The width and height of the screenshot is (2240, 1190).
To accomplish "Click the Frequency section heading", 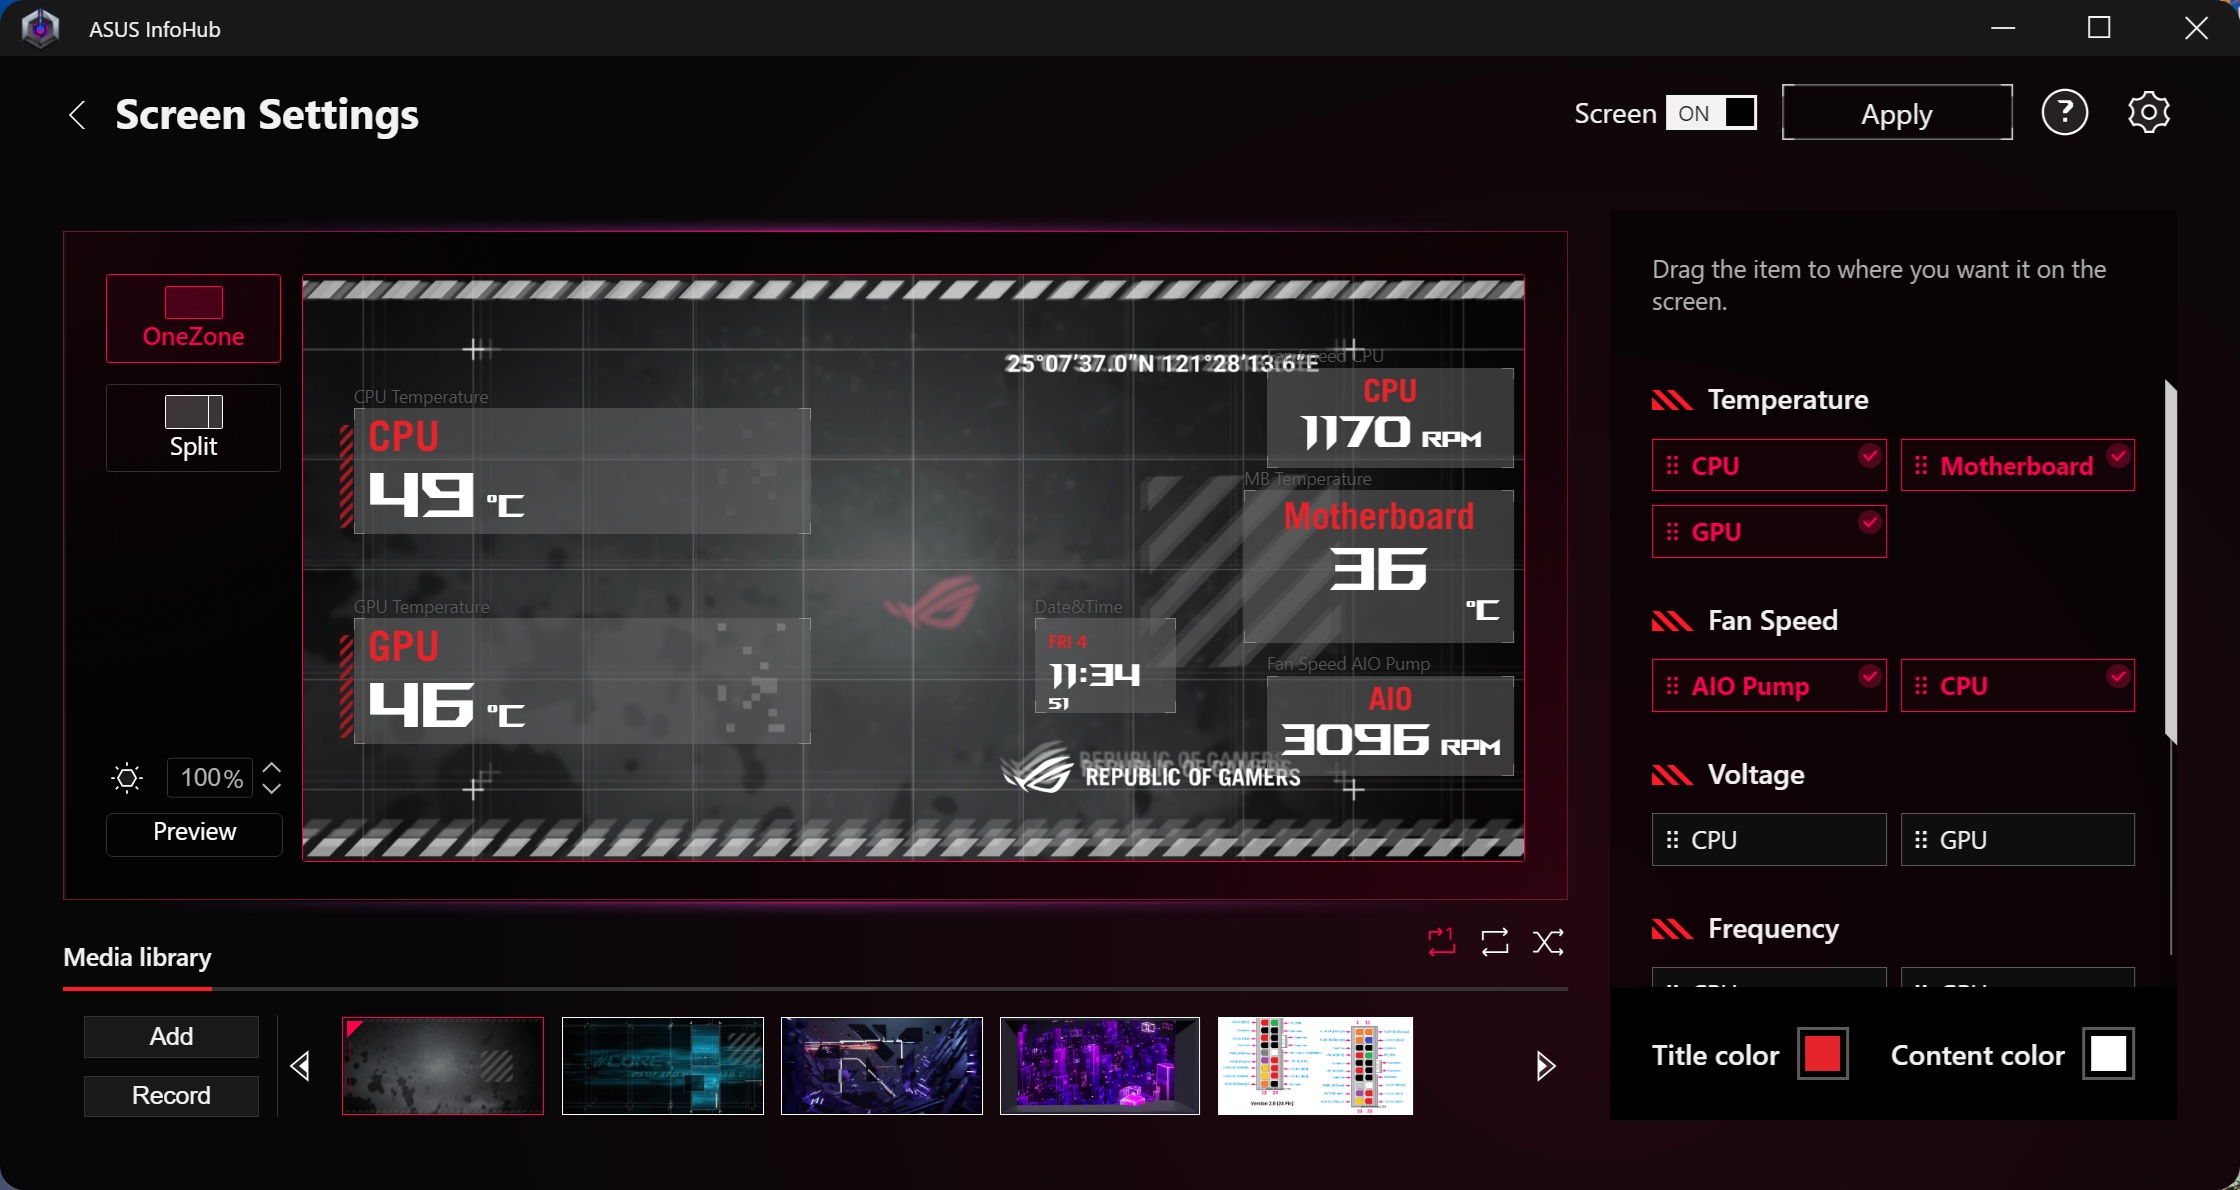I will pos(1773,929).
